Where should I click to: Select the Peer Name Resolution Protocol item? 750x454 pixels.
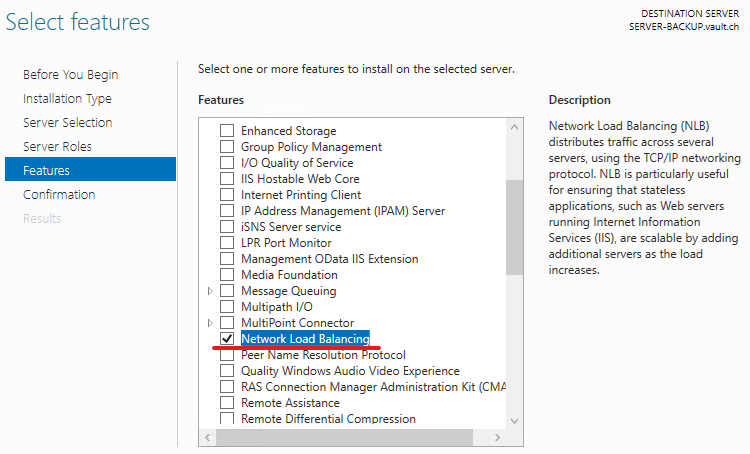(323, 355)
